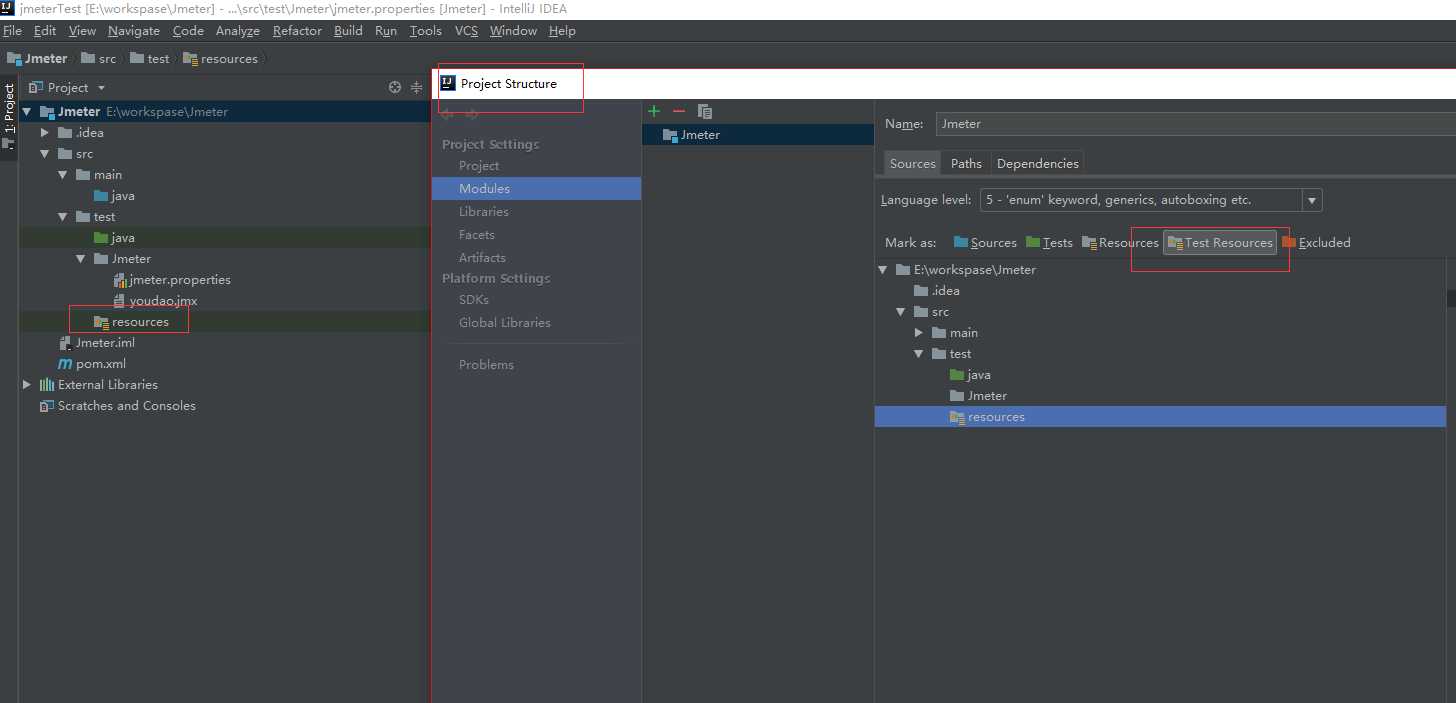Click the module Name input field
Viewport: 1456px width, 703px height.
1195,124
